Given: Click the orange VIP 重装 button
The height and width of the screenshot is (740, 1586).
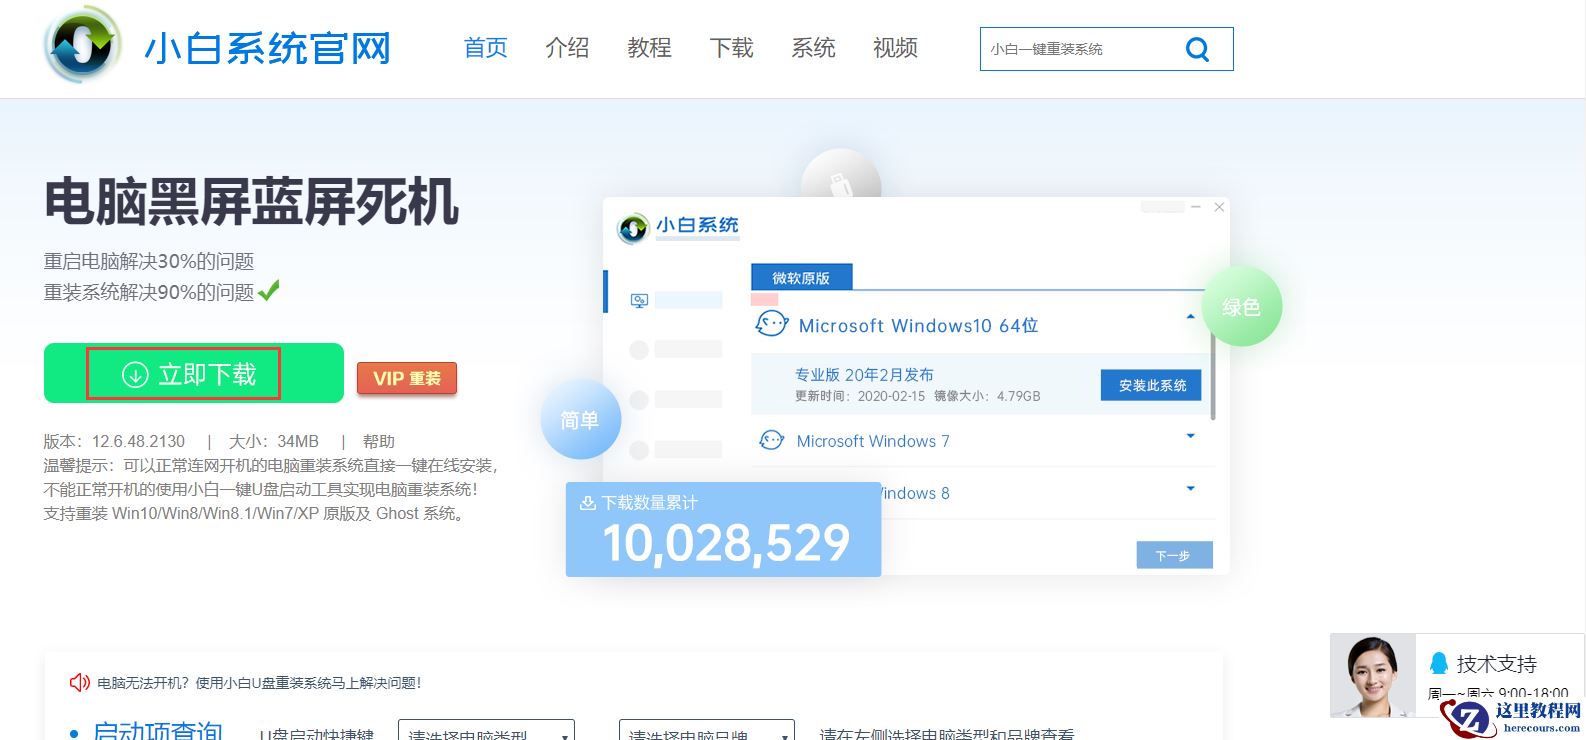Looking at the screenshot, I should click(407, 379).
